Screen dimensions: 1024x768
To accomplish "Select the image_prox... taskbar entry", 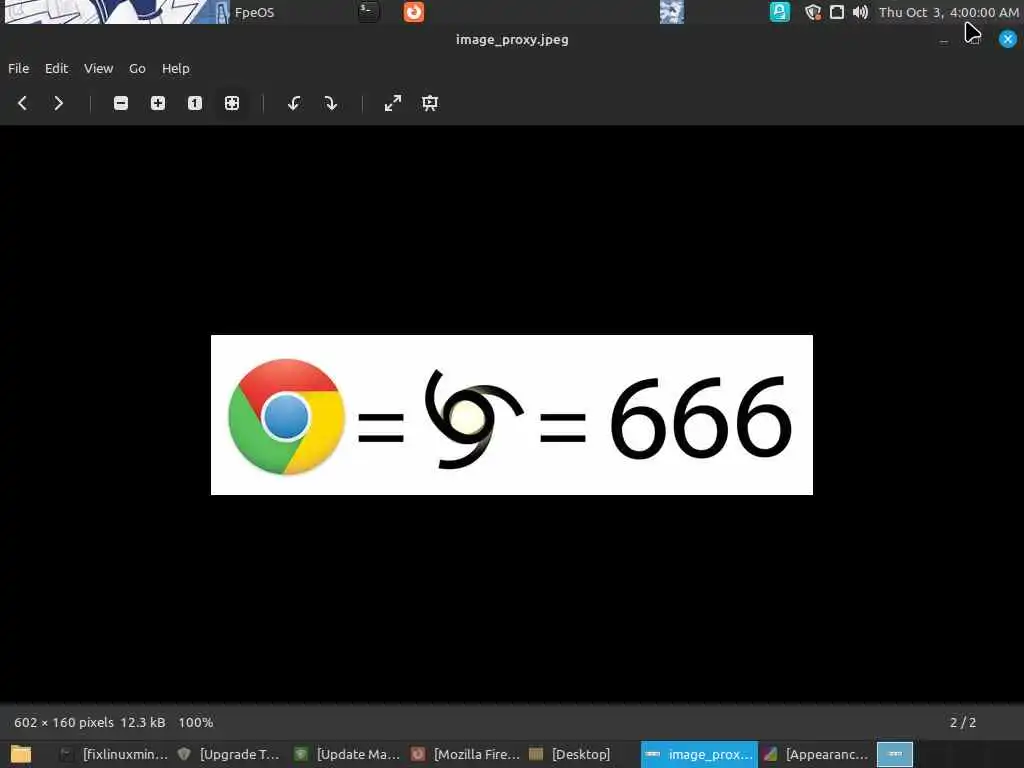I will tap(699, 754).
